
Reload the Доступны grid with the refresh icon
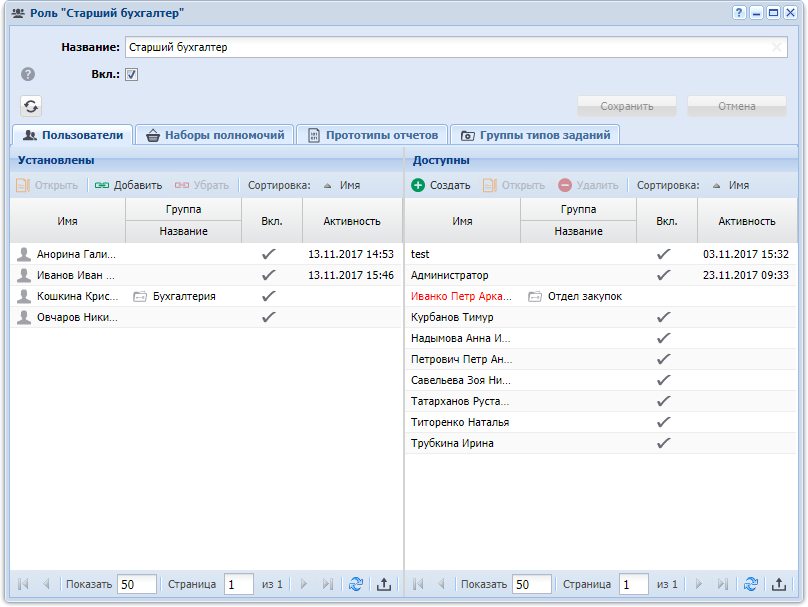751,584
